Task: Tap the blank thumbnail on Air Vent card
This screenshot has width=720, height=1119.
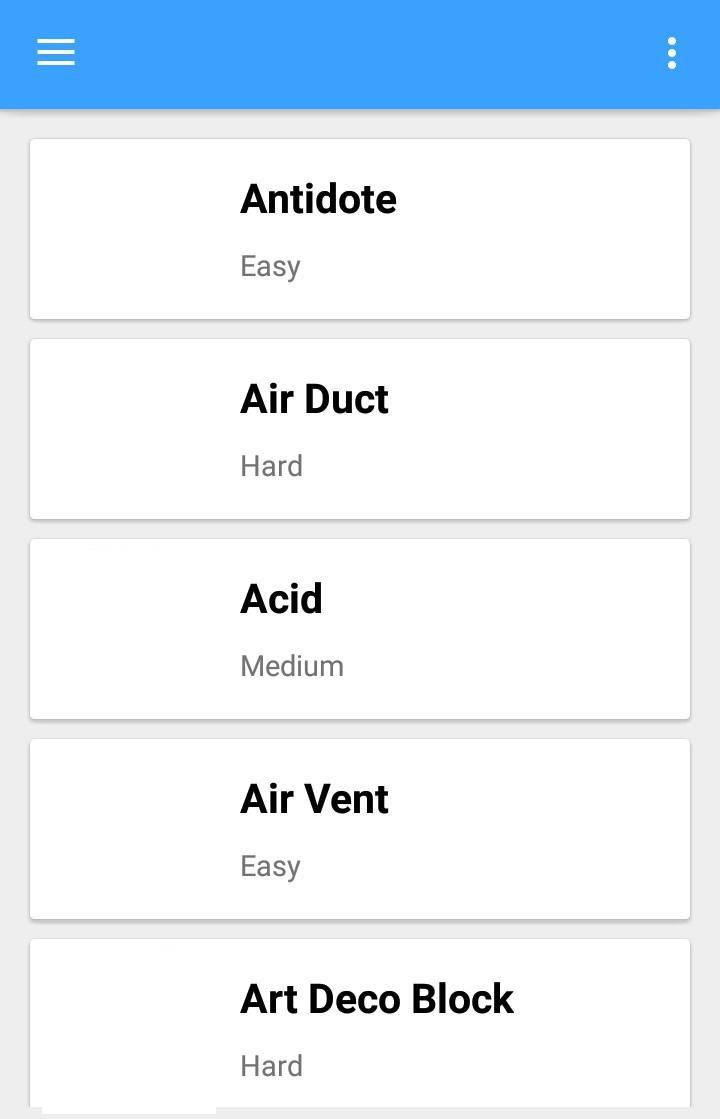Action: 130,829
